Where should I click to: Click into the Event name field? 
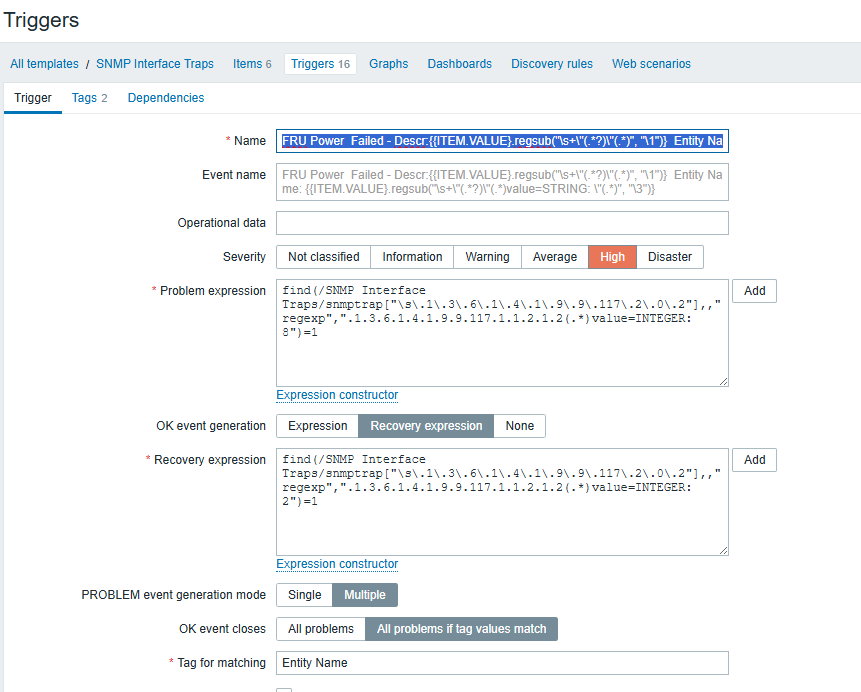tap(502, 182)
